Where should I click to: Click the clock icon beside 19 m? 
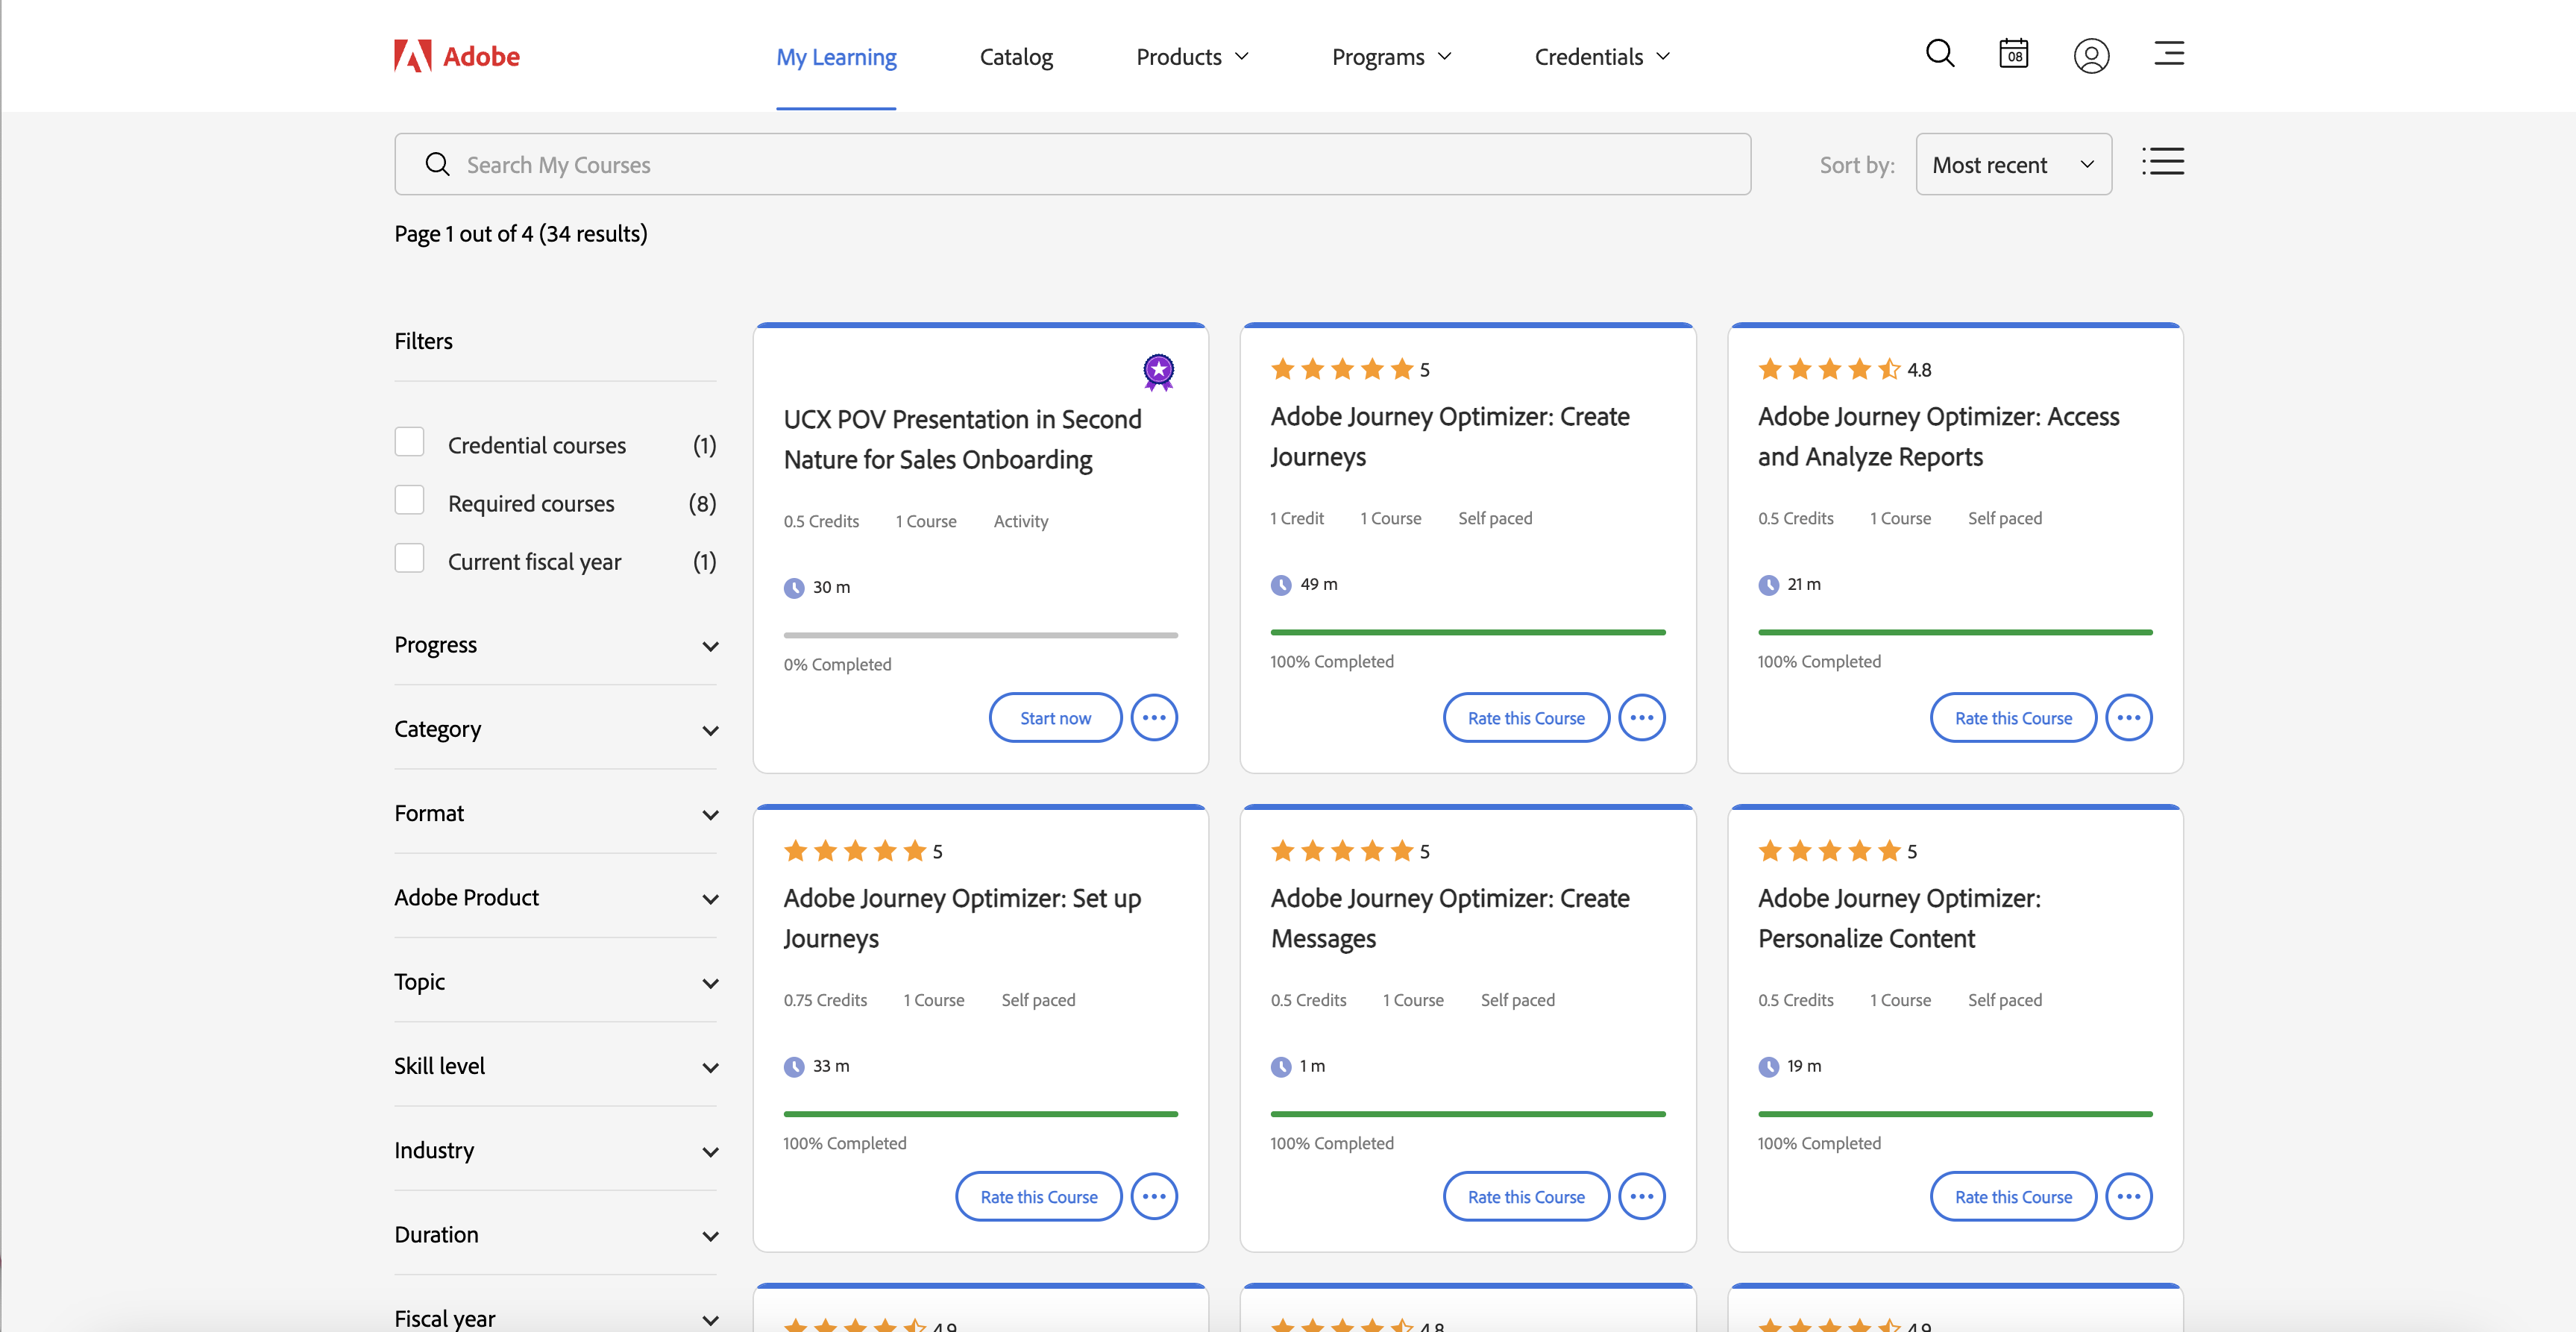(1768, 1067)
